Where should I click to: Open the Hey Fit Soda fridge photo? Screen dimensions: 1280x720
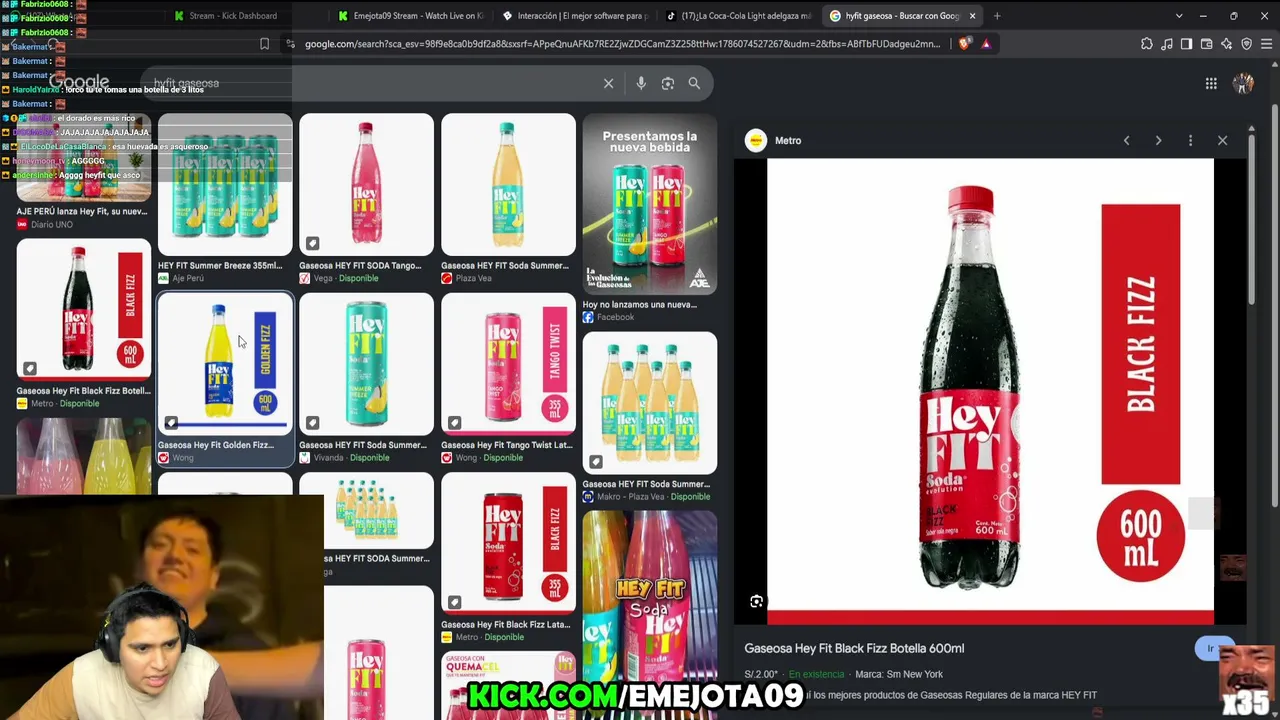point(650,600)
